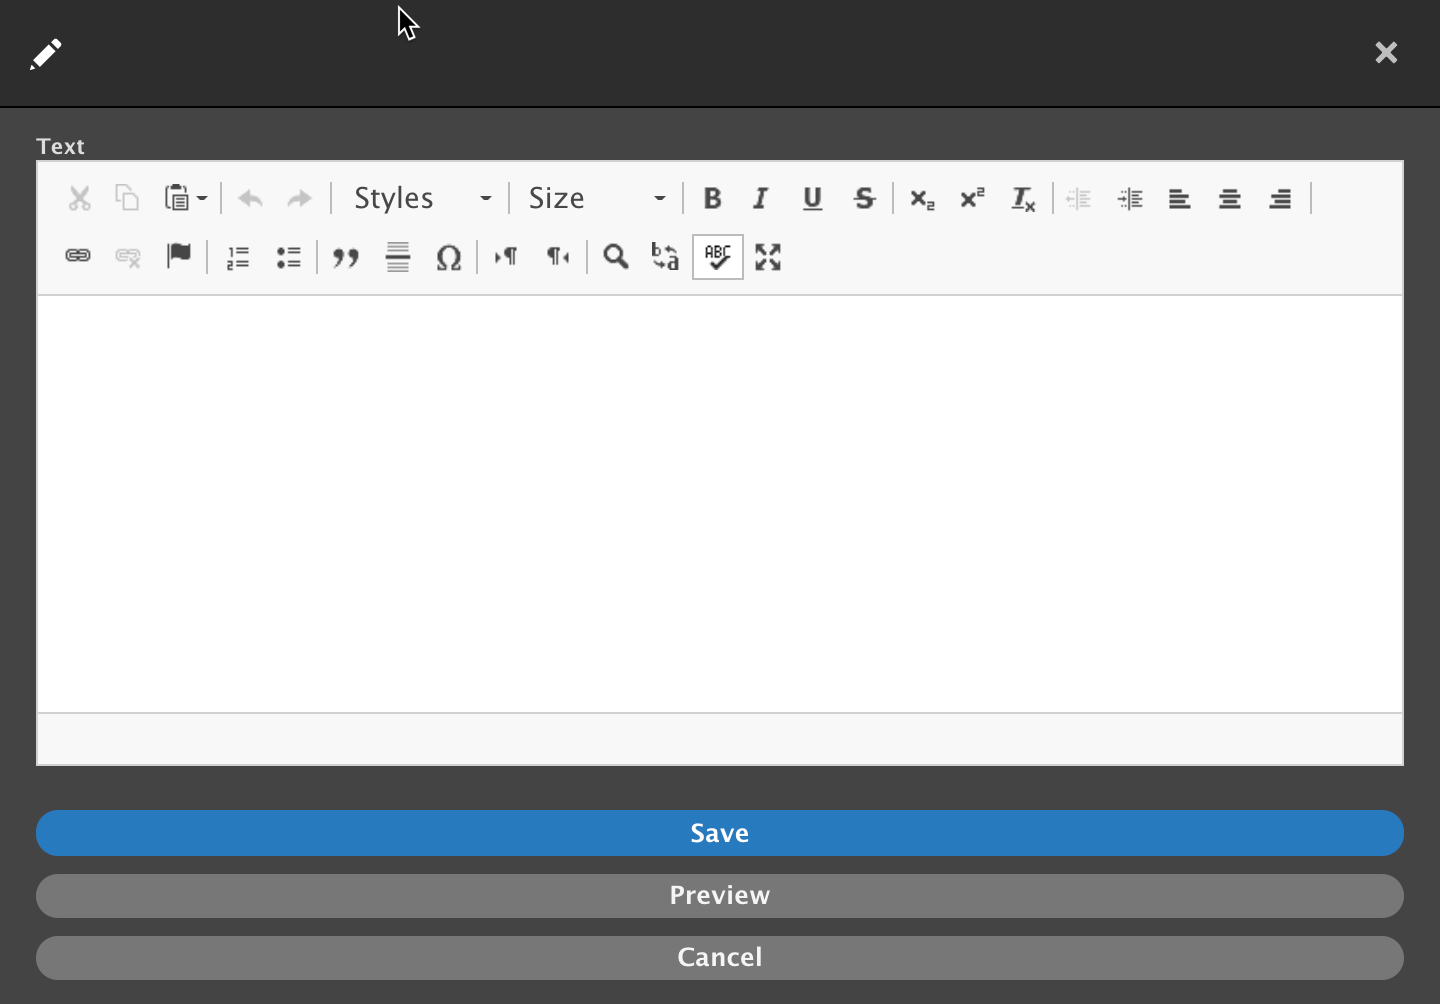This screenshot has width=1440, height=1004.
Task: Insert an anchor with the flag icon
Action: 179,256
